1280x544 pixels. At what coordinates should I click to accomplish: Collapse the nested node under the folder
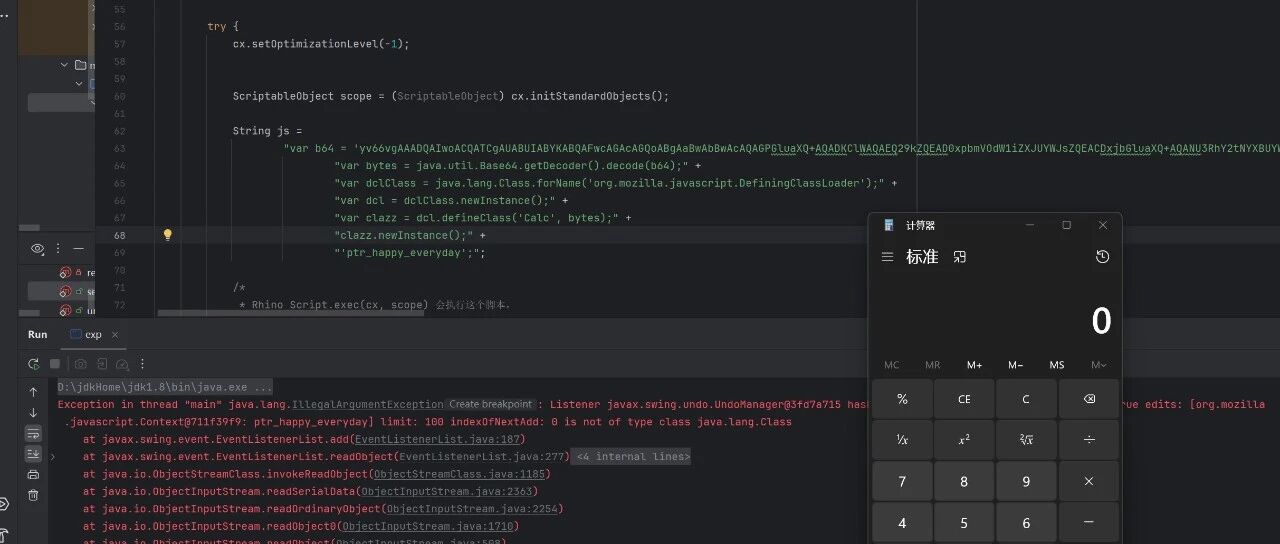pos(80,83)
